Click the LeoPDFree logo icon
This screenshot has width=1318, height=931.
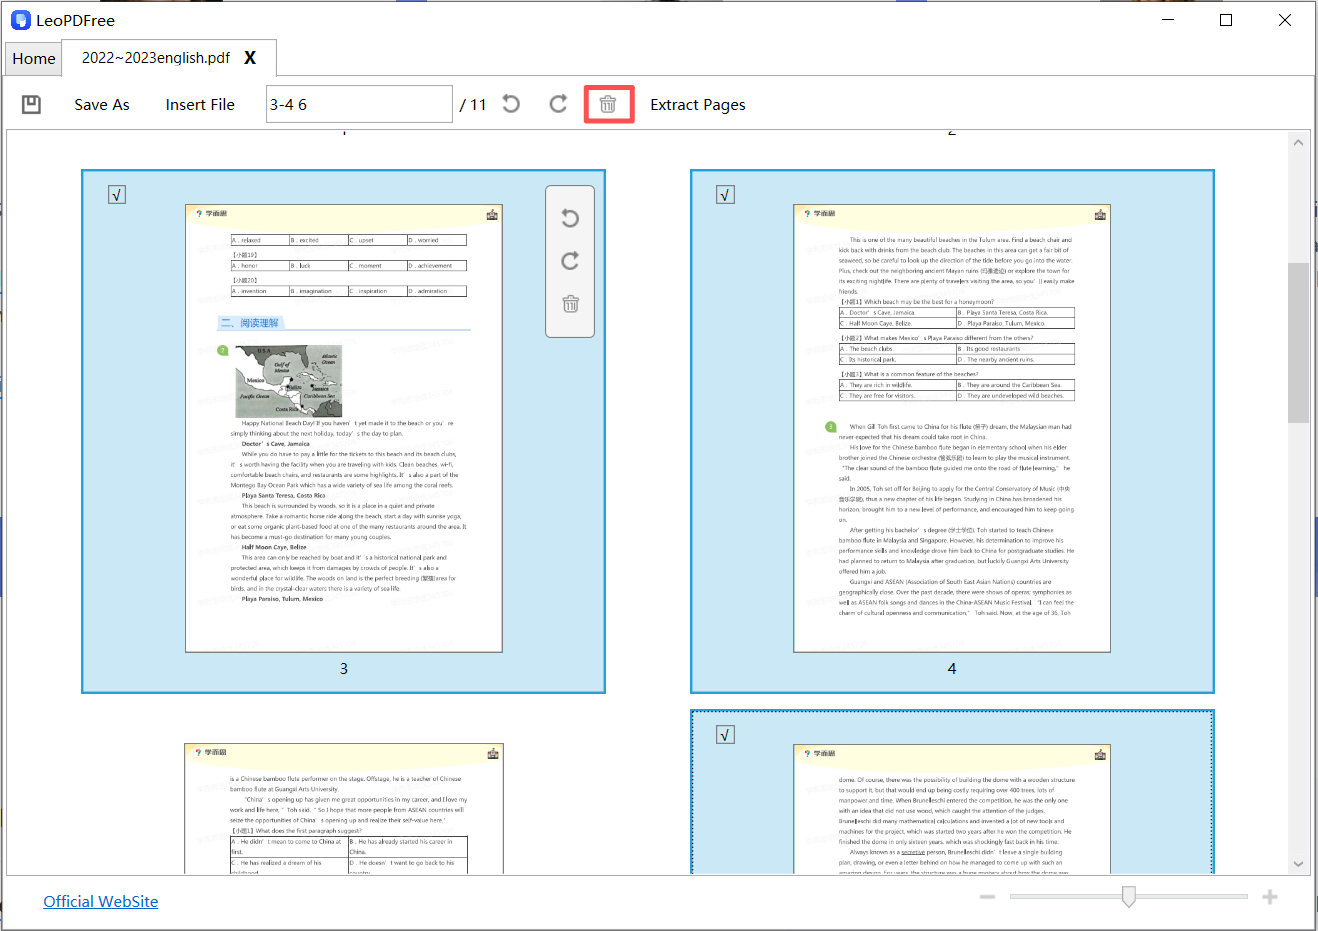21,19
